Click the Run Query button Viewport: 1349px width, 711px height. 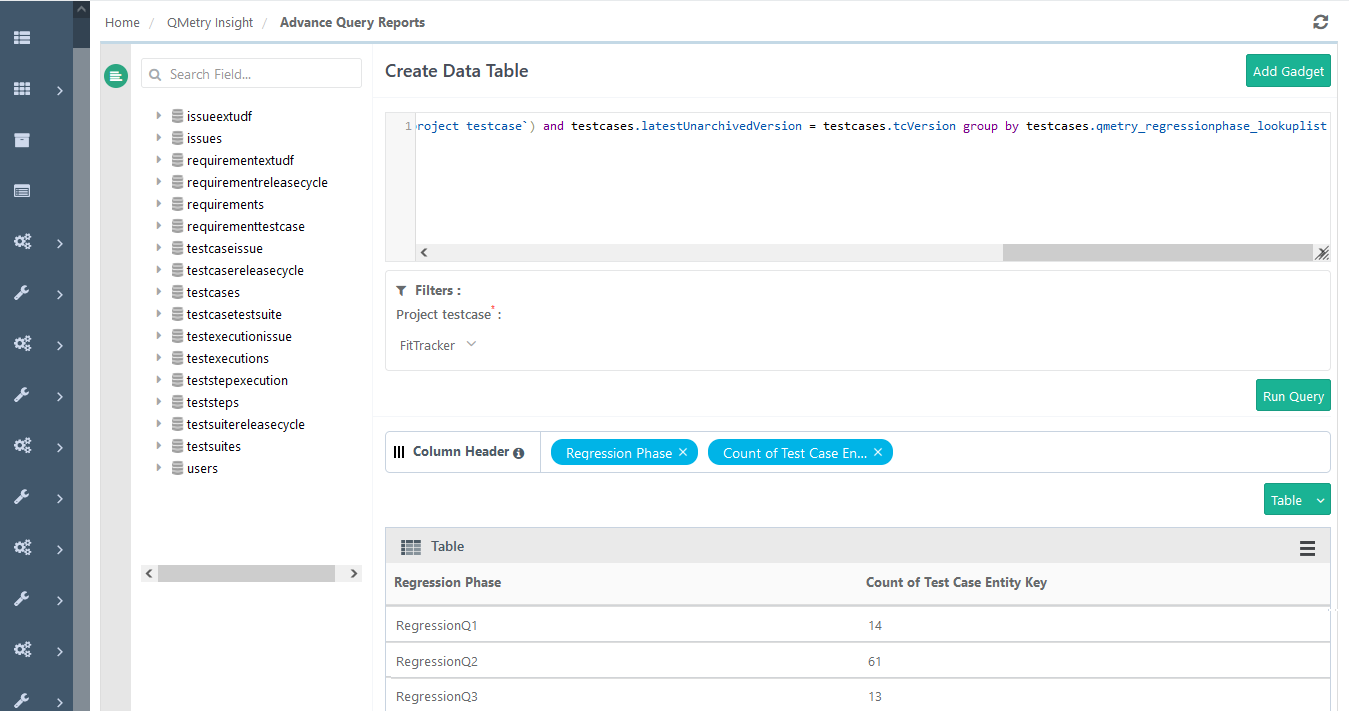click(x=1293, y=396)
